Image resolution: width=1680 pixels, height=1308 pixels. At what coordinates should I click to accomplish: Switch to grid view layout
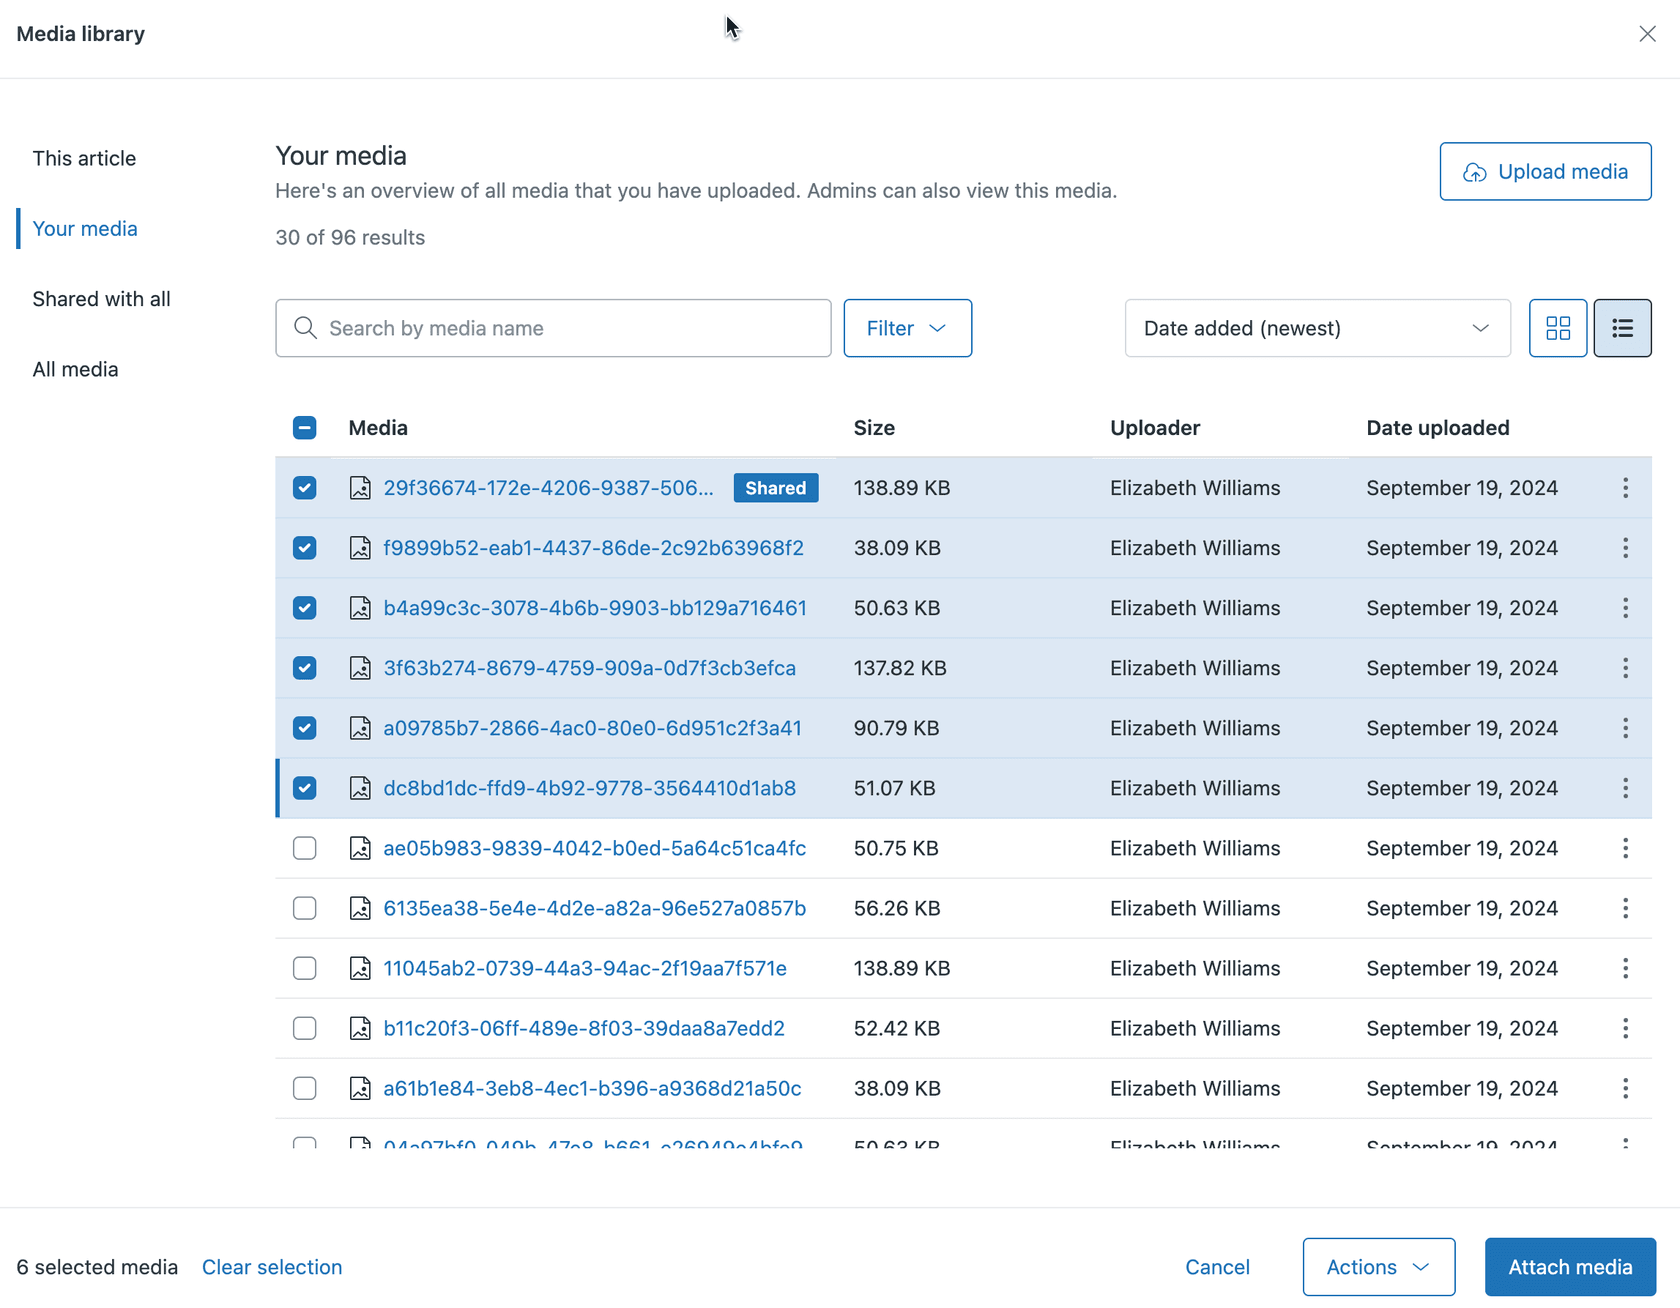click(1558, 328)
